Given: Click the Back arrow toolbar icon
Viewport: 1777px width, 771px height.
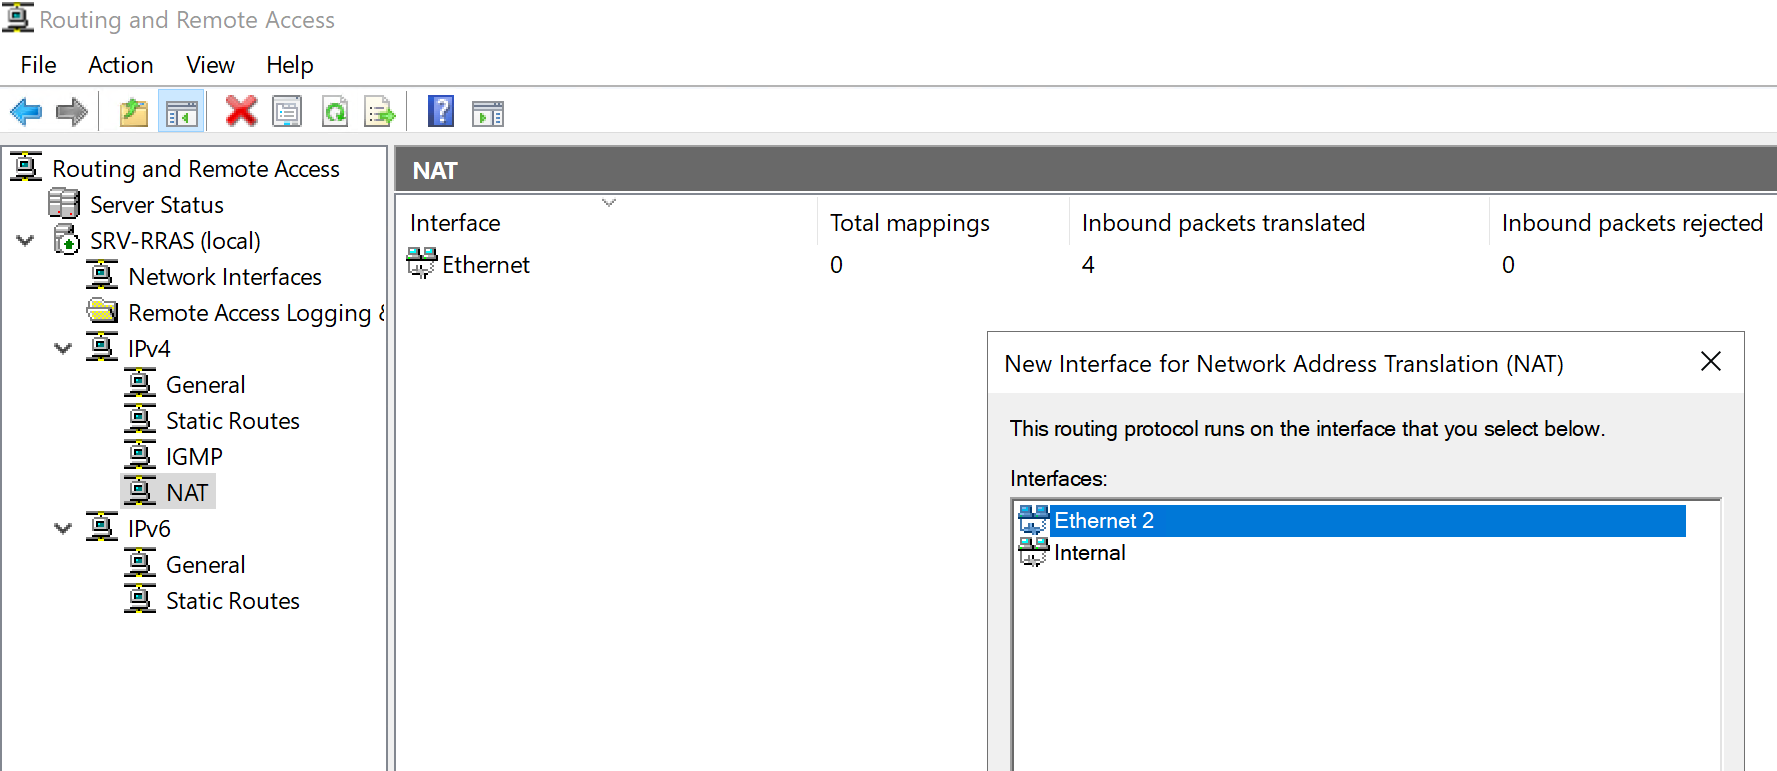Looking at the screenshot, I should pyautogui.click(x=26, y=112).
